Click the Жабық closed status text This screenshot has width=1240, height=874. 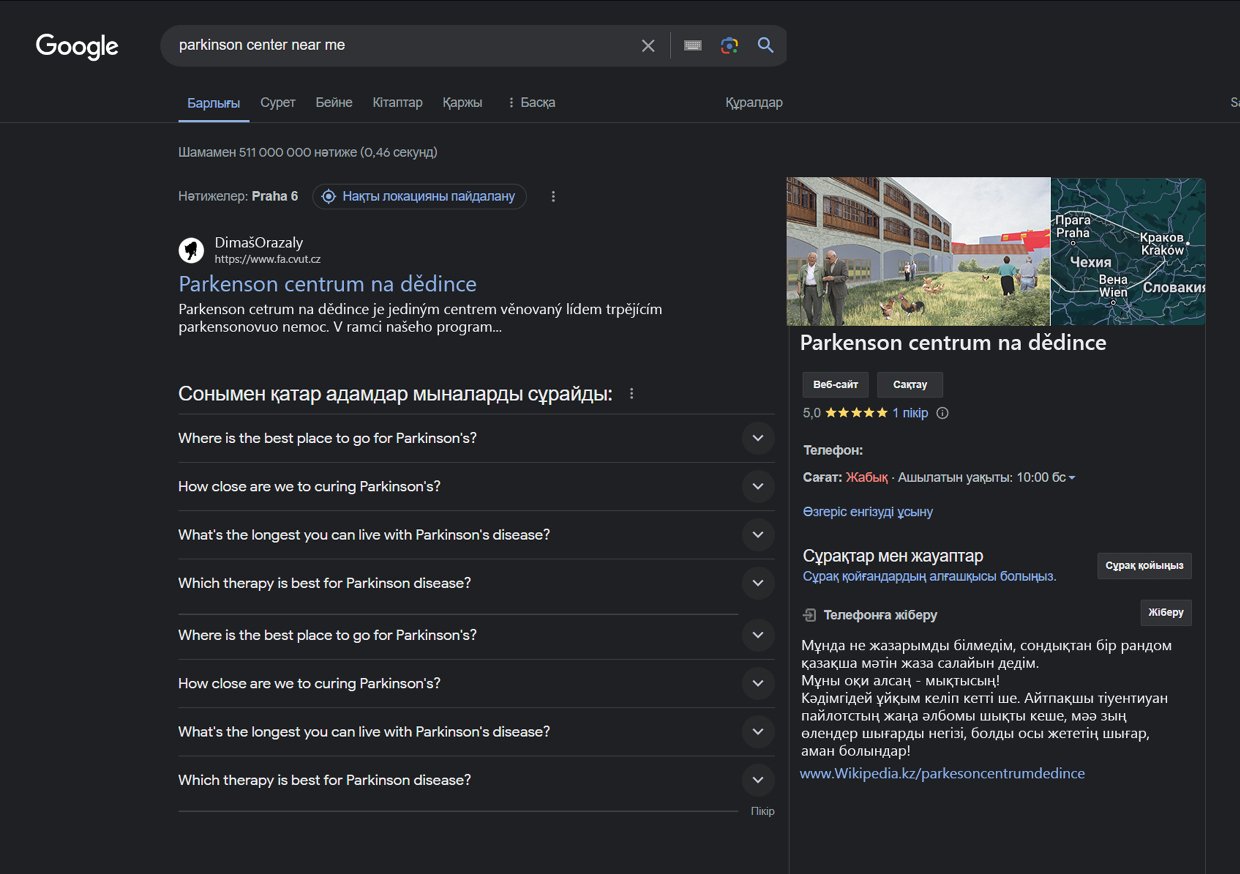(867, 478)
